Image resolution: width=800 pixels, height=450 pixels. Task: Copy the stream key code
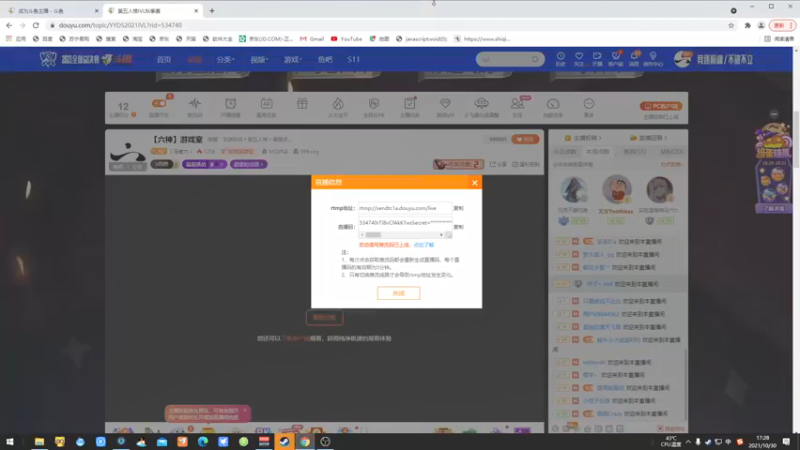[458, 227]
